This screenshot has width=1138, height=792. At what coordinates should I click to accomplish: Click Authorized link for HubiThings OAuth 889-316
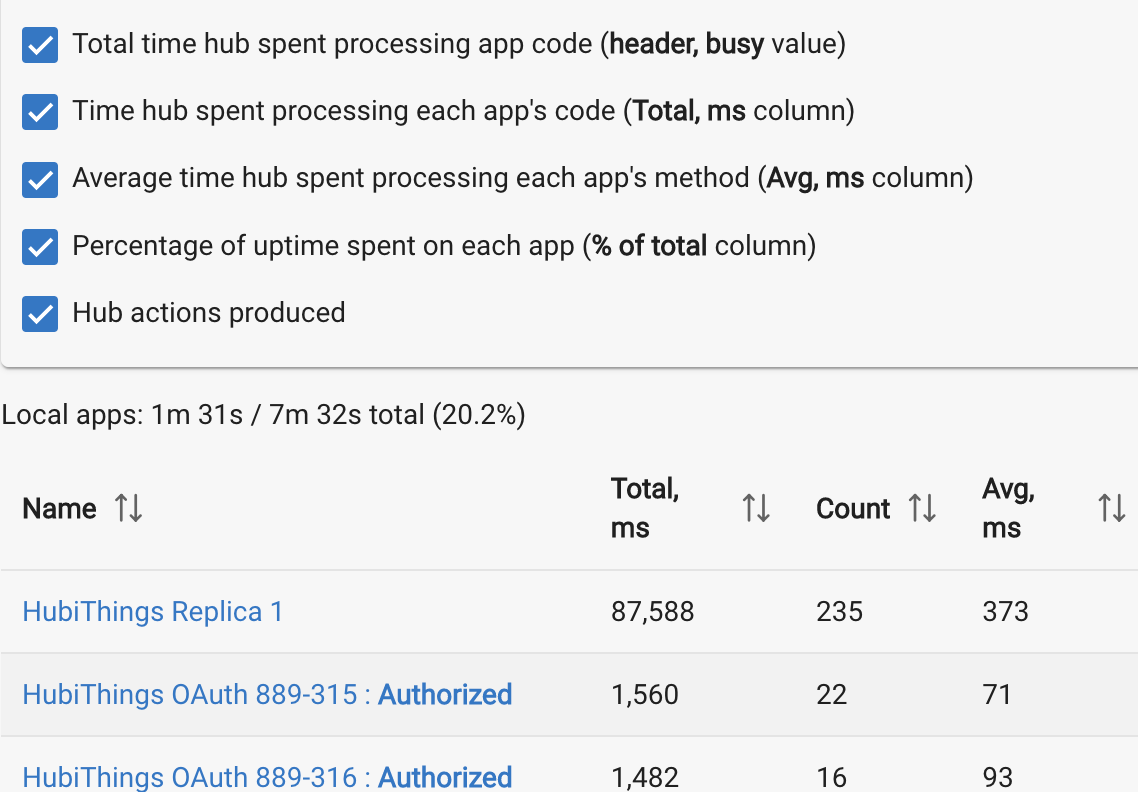click(444, 777)
